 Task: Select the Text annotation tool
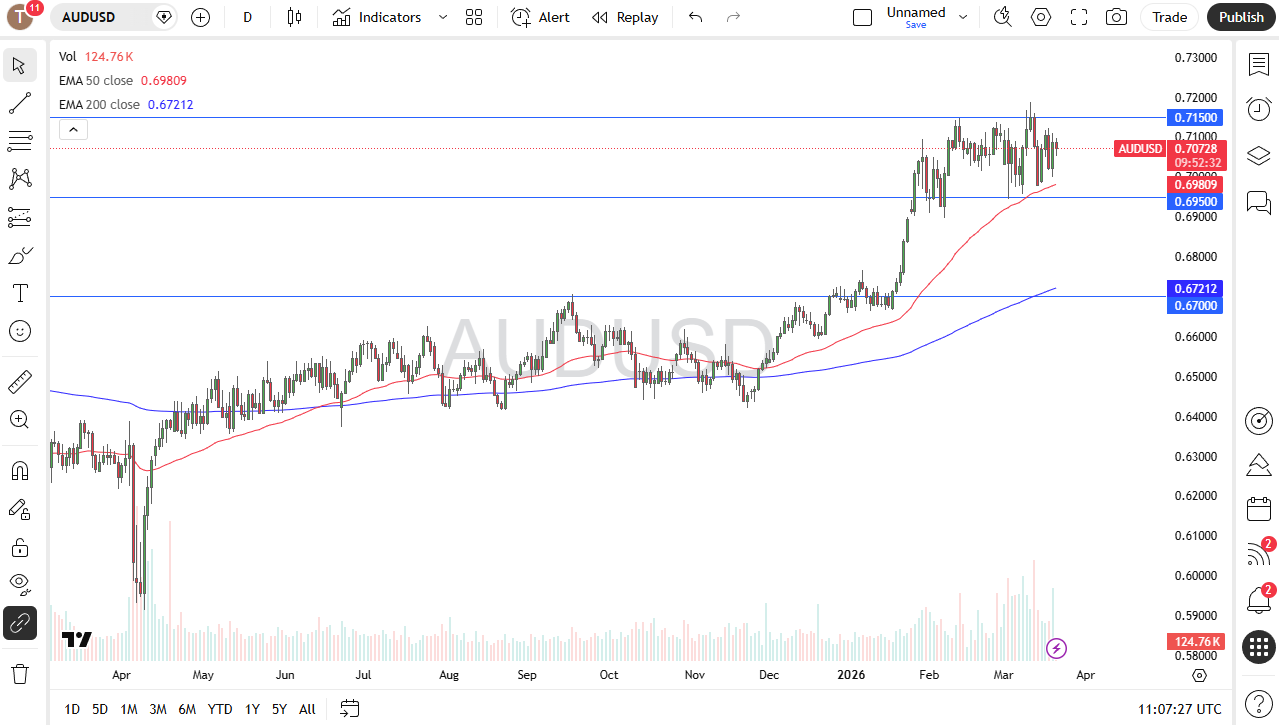tap(19, 293)
